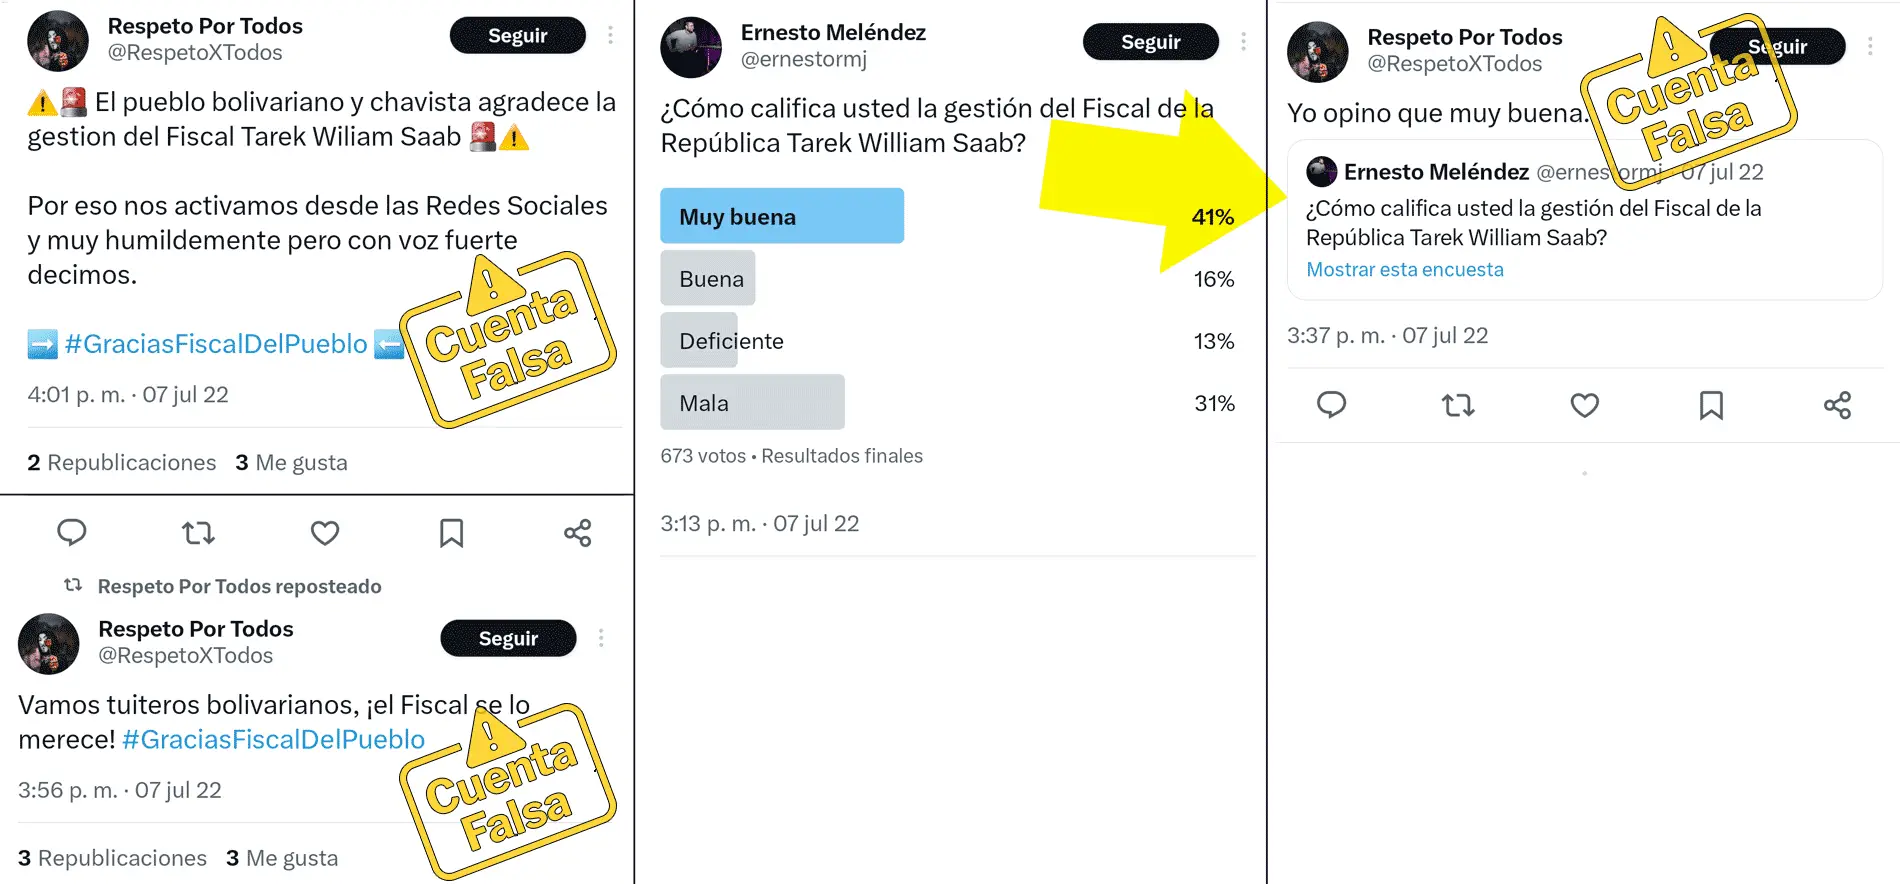The image size is (1900, 884).
Task: Bookmark the right-column quote tweet
Action: [x=1711, y=405]
